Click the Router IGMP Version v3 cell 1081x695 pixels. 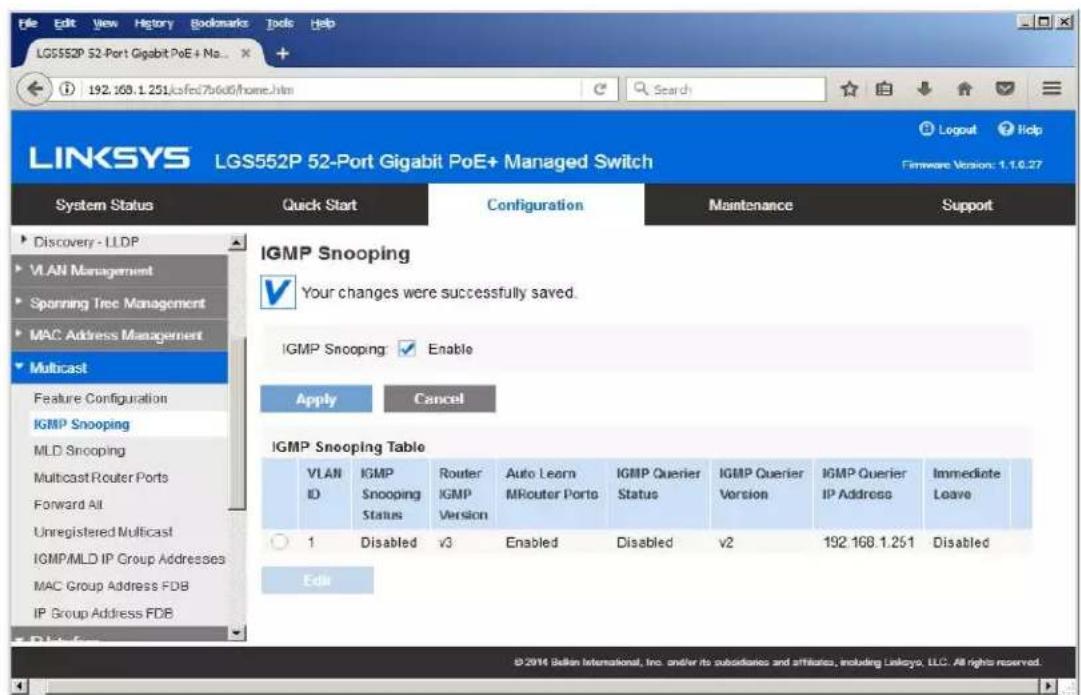click(x=446, y=542)
